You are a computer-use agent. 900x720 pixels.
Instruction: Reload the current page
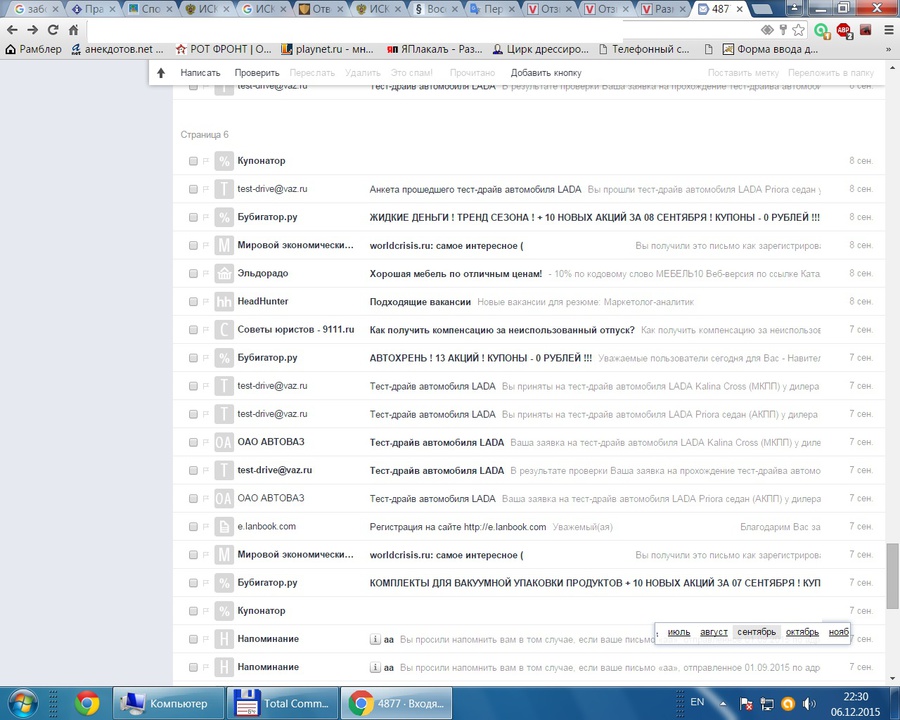pyautogui.click(x=53, y=30)
